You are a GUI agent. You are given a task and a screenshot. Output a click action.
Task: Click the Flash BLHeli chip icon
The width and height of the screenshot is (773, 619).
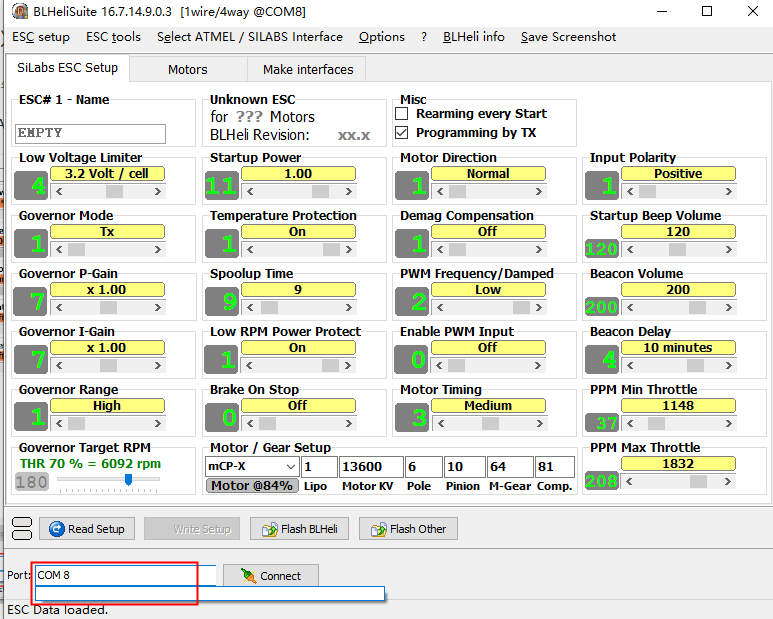[x=270, y=529]
